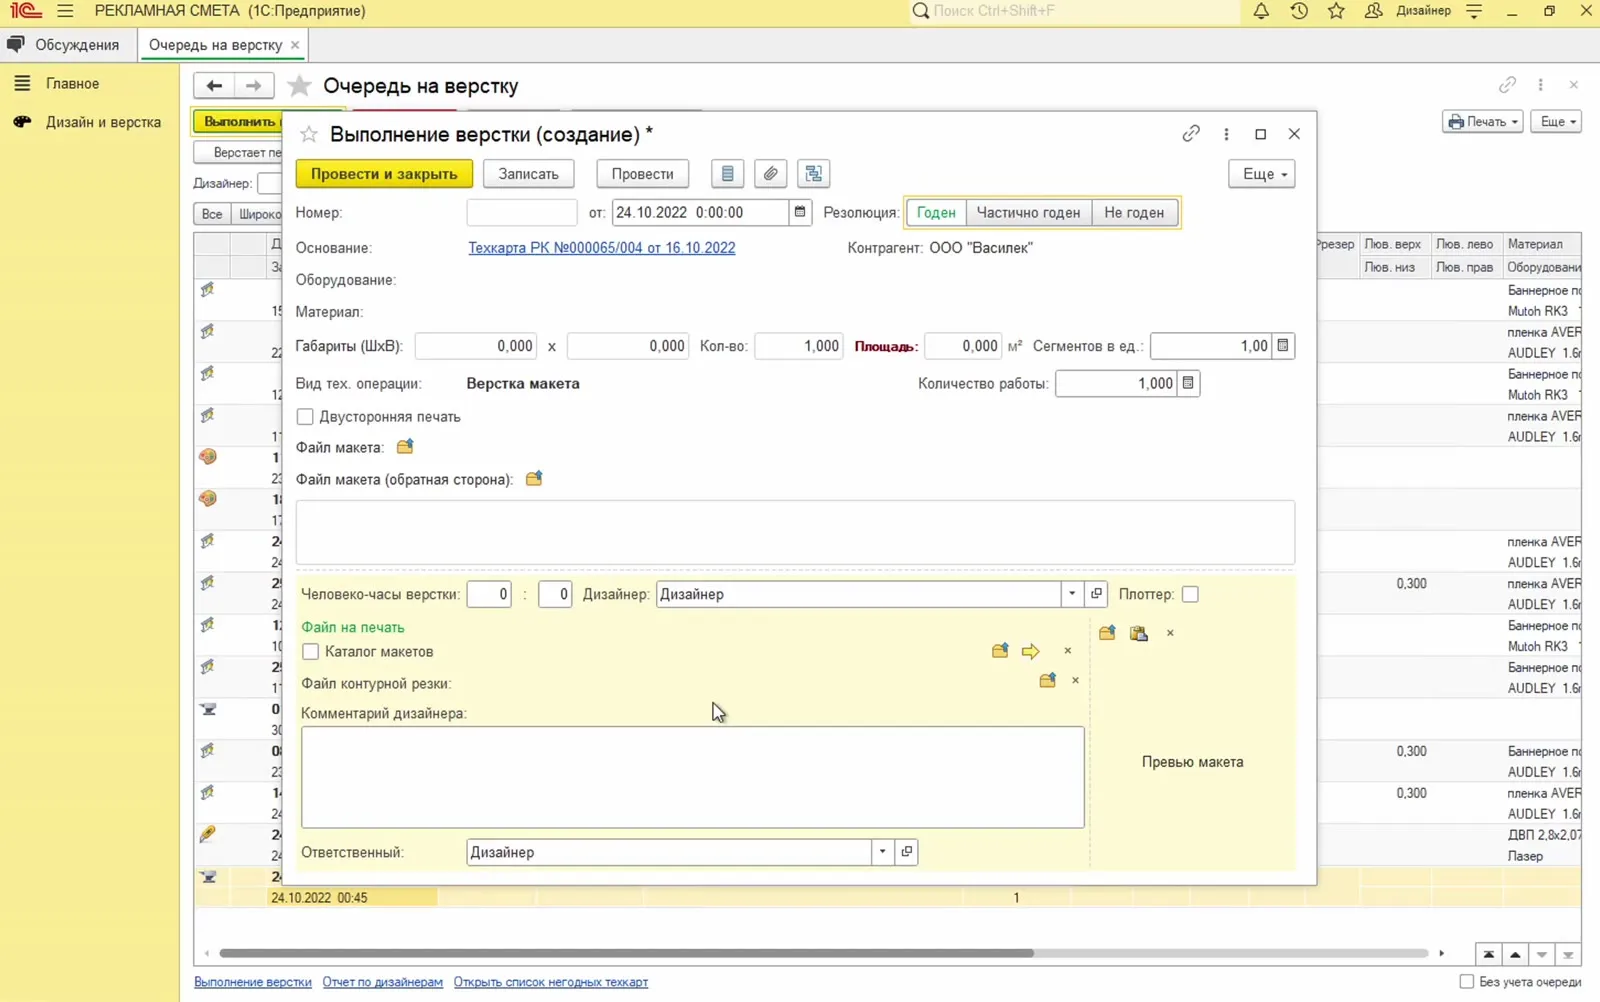Image resolution: width=1600 pixels, height=1002 pixels.
Task: Expand the Дизайнер field dropdown arrow
Action: pyautogui.click(x=1072, y=594)
